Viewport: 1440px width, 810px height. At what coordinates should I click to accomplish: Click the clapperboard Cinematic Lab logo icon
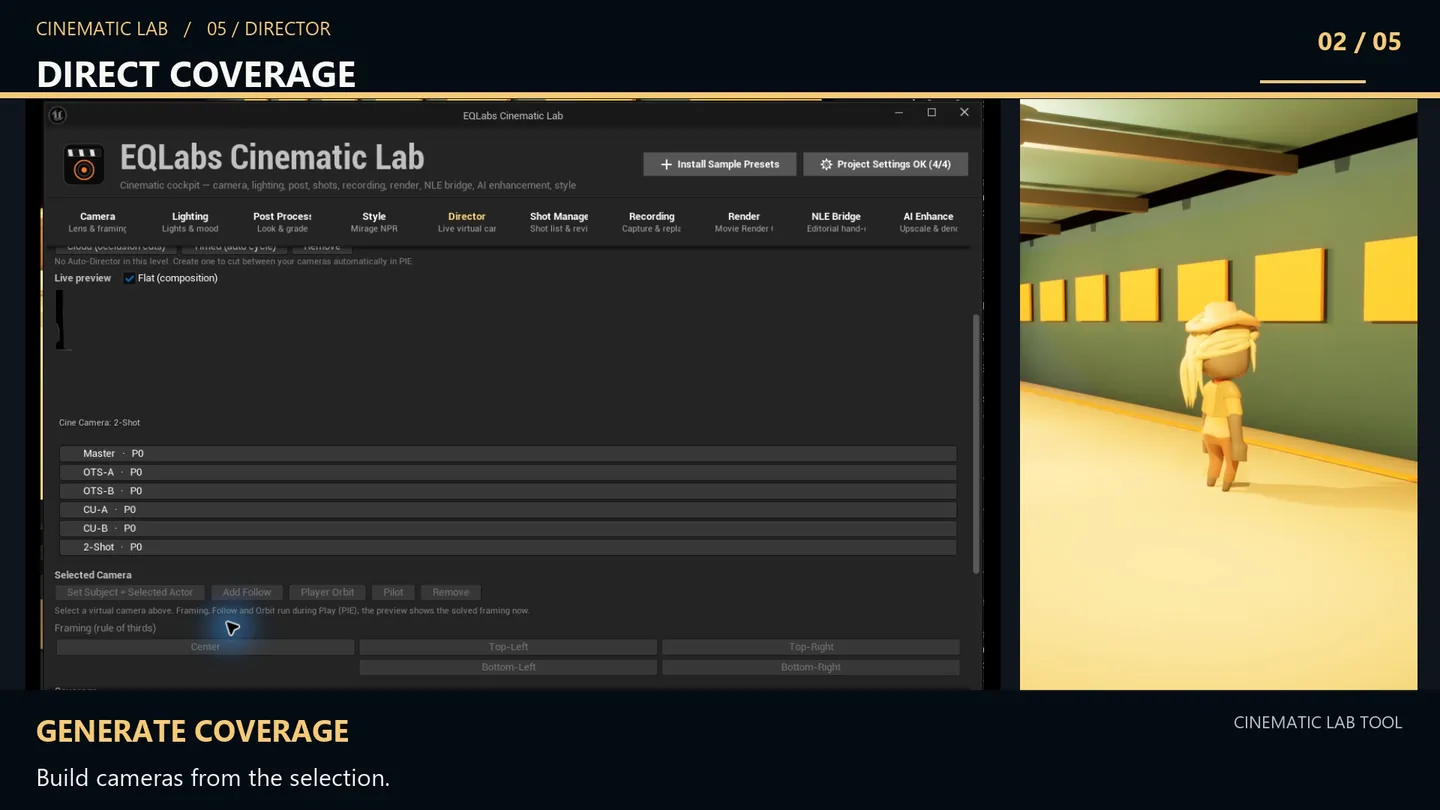(x=84, y=165)
